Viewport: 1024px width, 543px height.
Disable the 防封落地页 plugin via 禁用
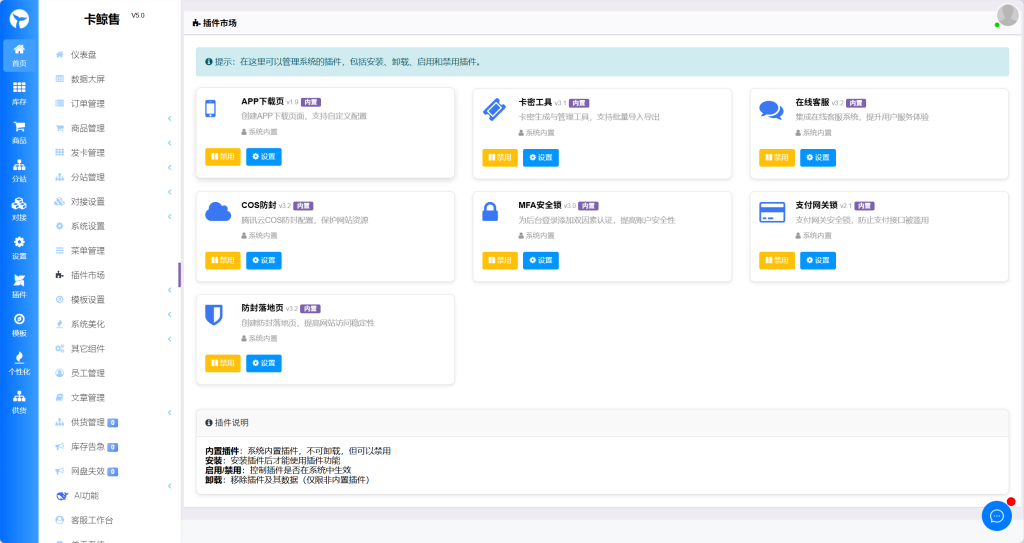point(223,363)
